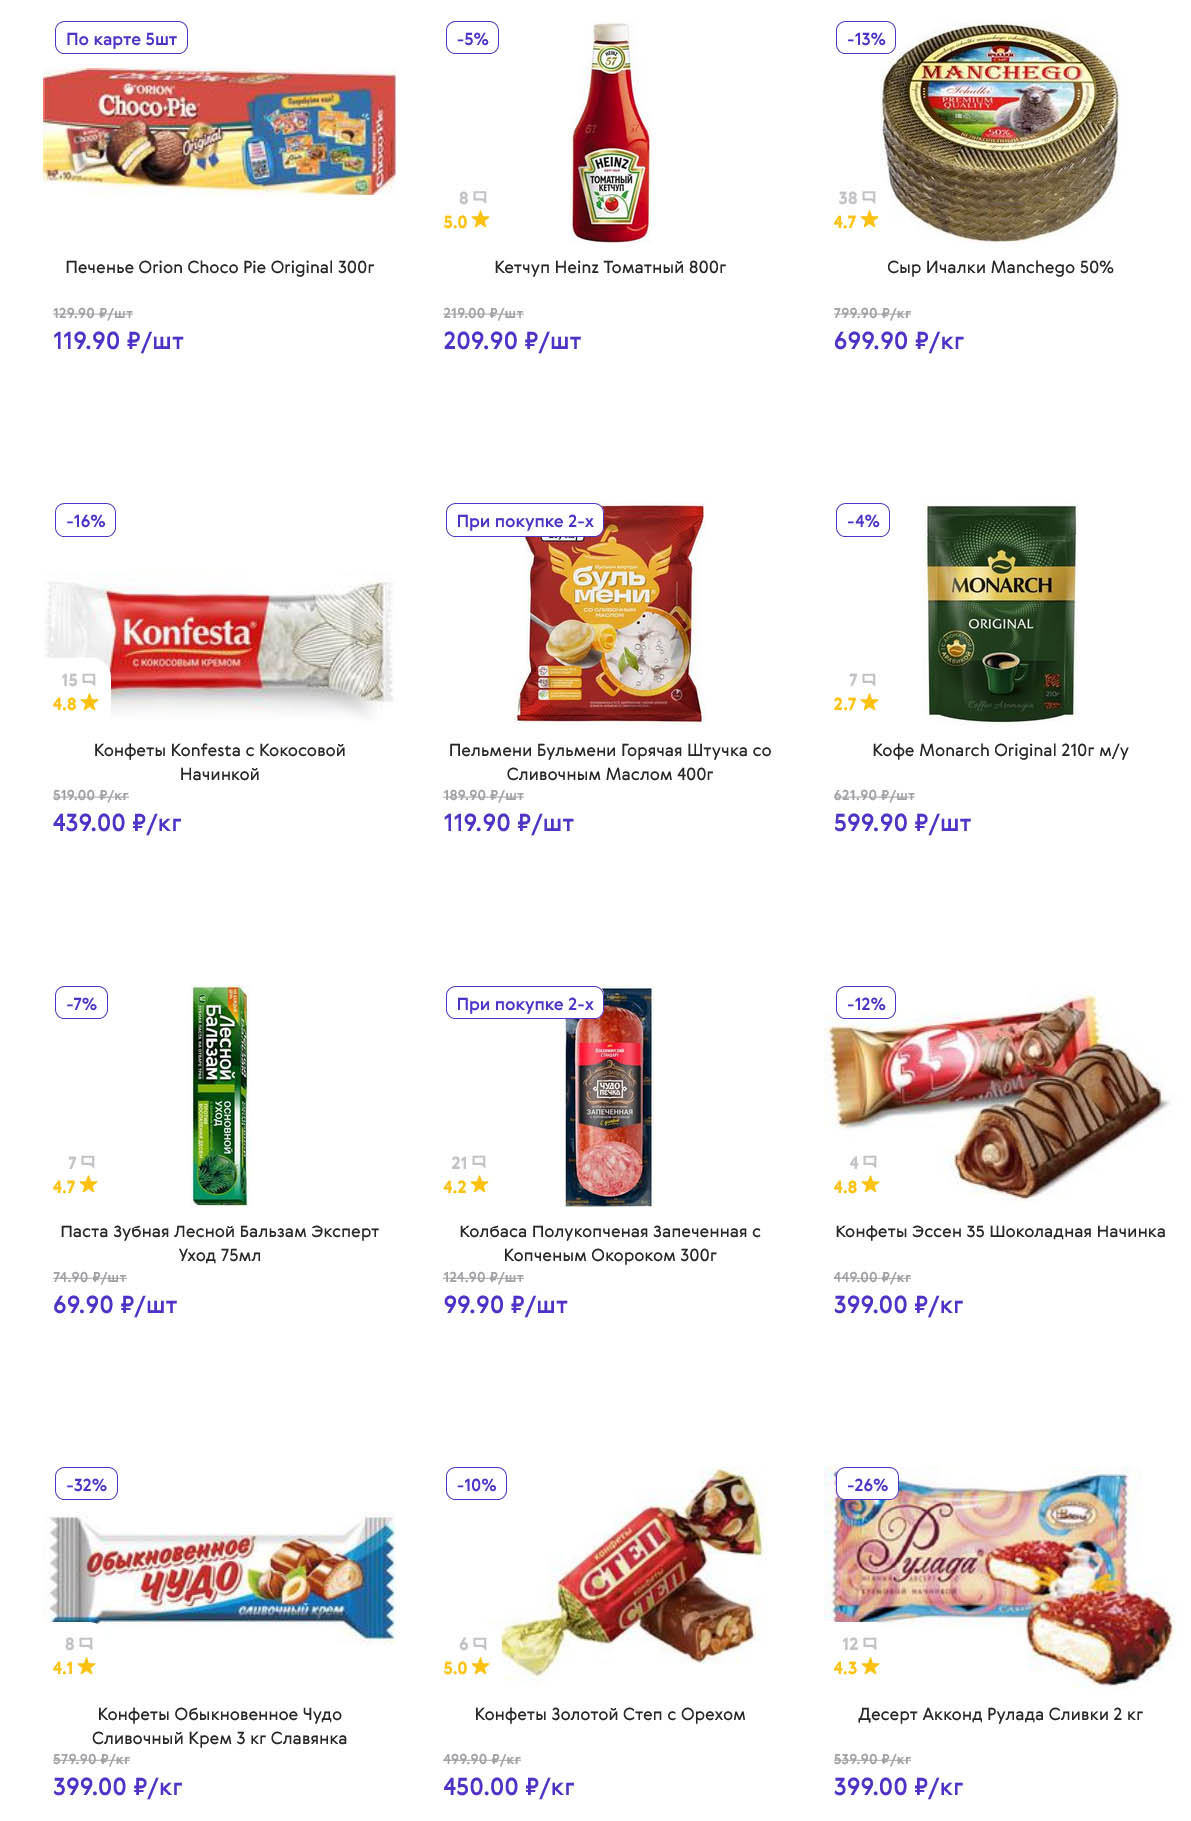Click the Konfesta candy rating star icon
The width and height of the screenshot is (1191, 1821).
point(90,702)
